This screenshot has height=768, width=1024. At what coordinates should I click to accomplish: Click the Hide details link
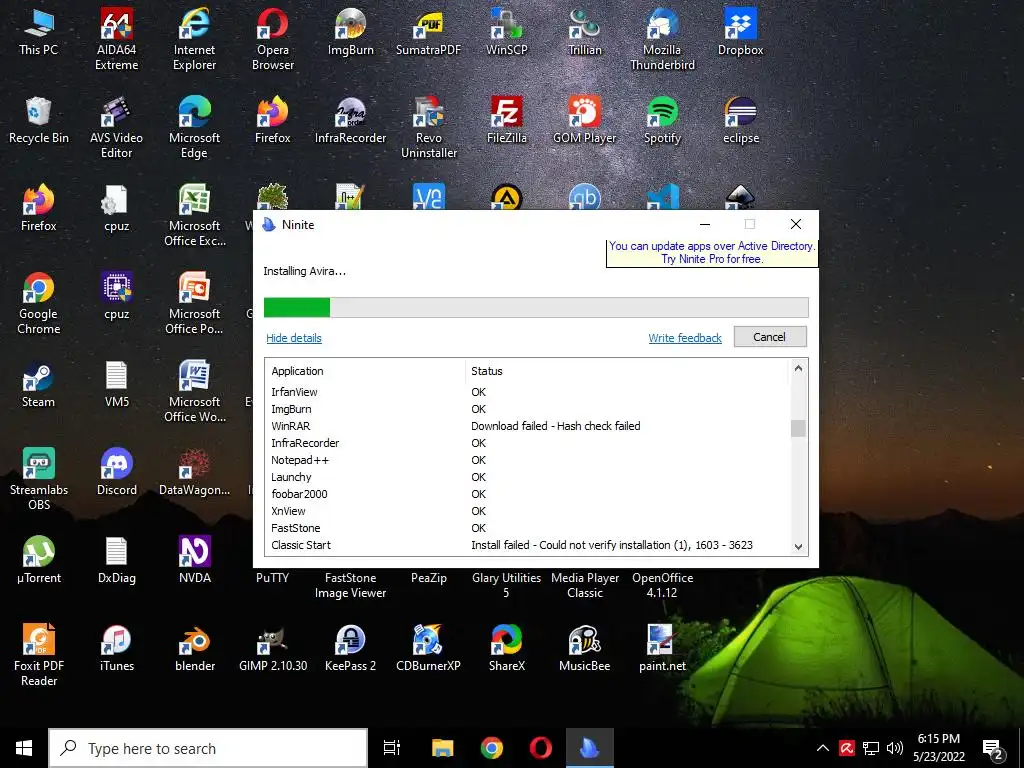point(294,338)
